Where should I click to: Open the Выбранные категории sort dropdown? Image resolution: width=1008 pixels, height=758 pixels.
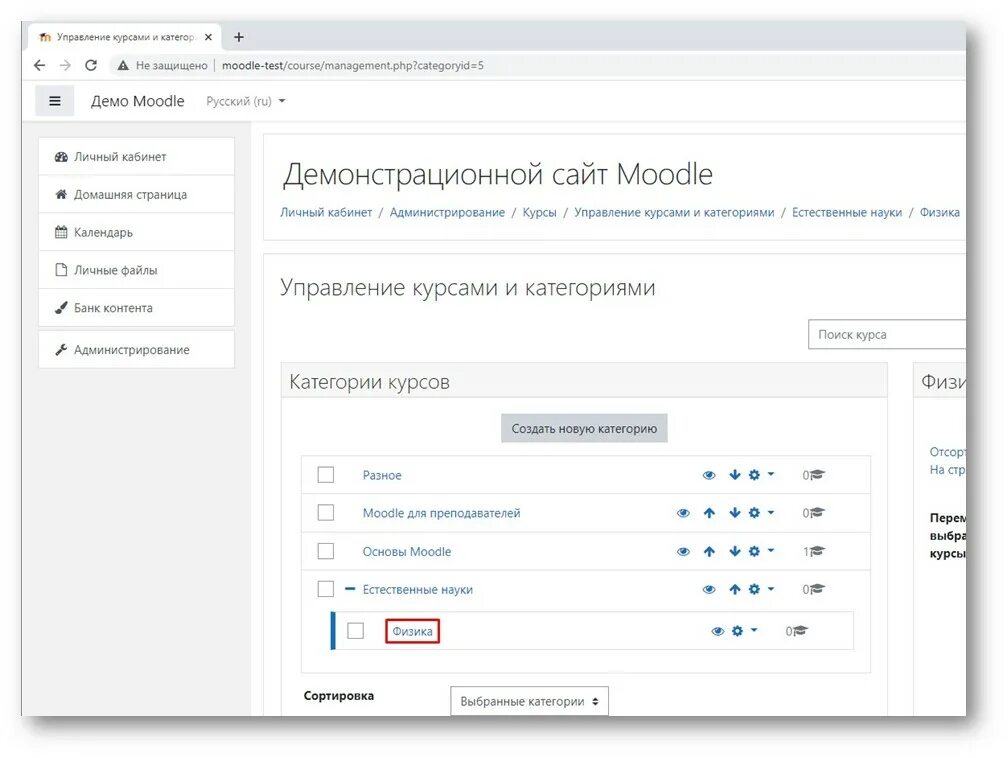coord(529,701)
